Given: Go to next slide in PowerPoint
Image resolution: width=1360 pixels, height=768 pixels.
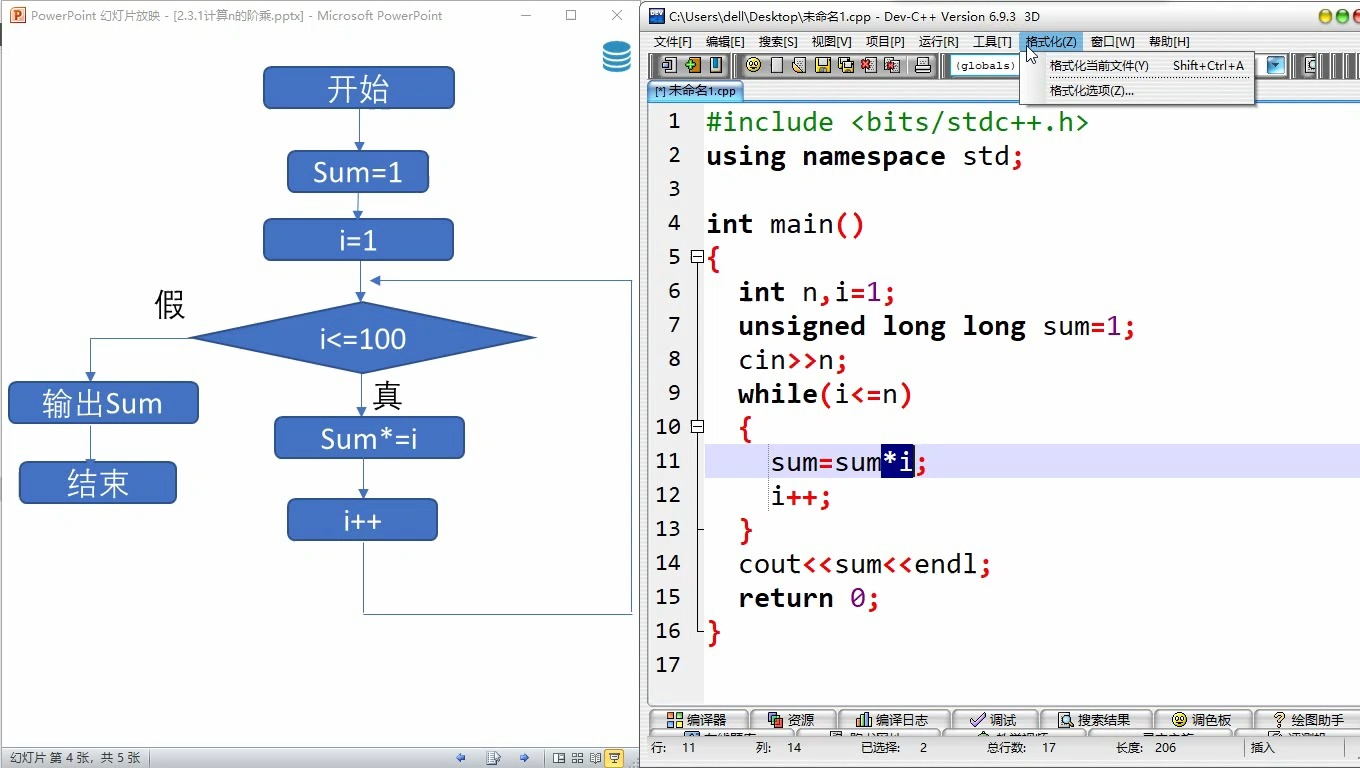Looking at the screenshot, I should point(524,758).
